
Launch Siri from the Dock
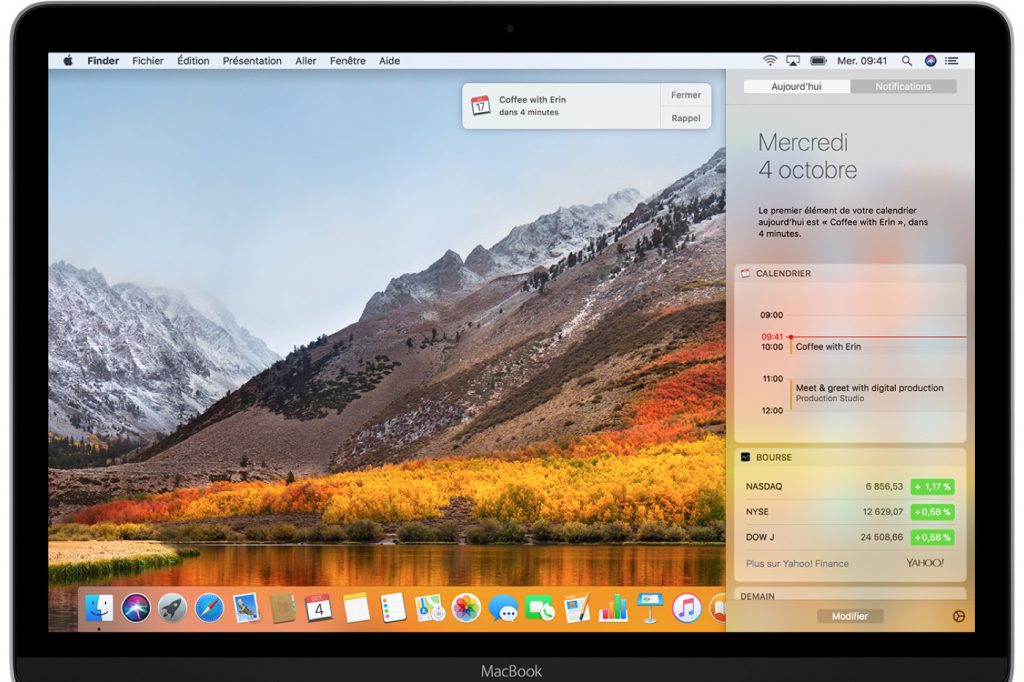136,608
